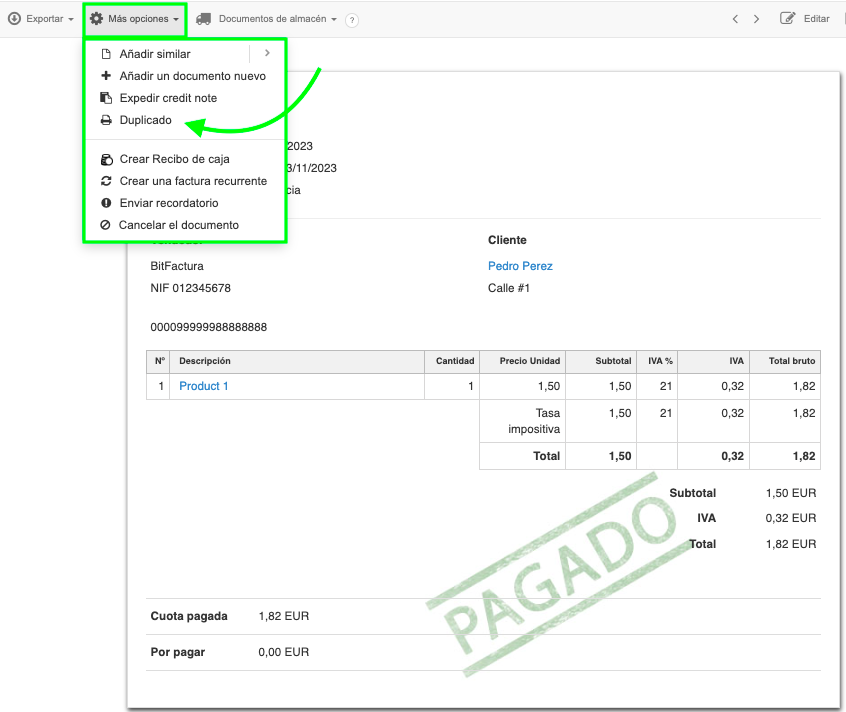This screenshot has width=846, height=712.
Task: Open the Product 1 link
Action: (x=204, y=386)
